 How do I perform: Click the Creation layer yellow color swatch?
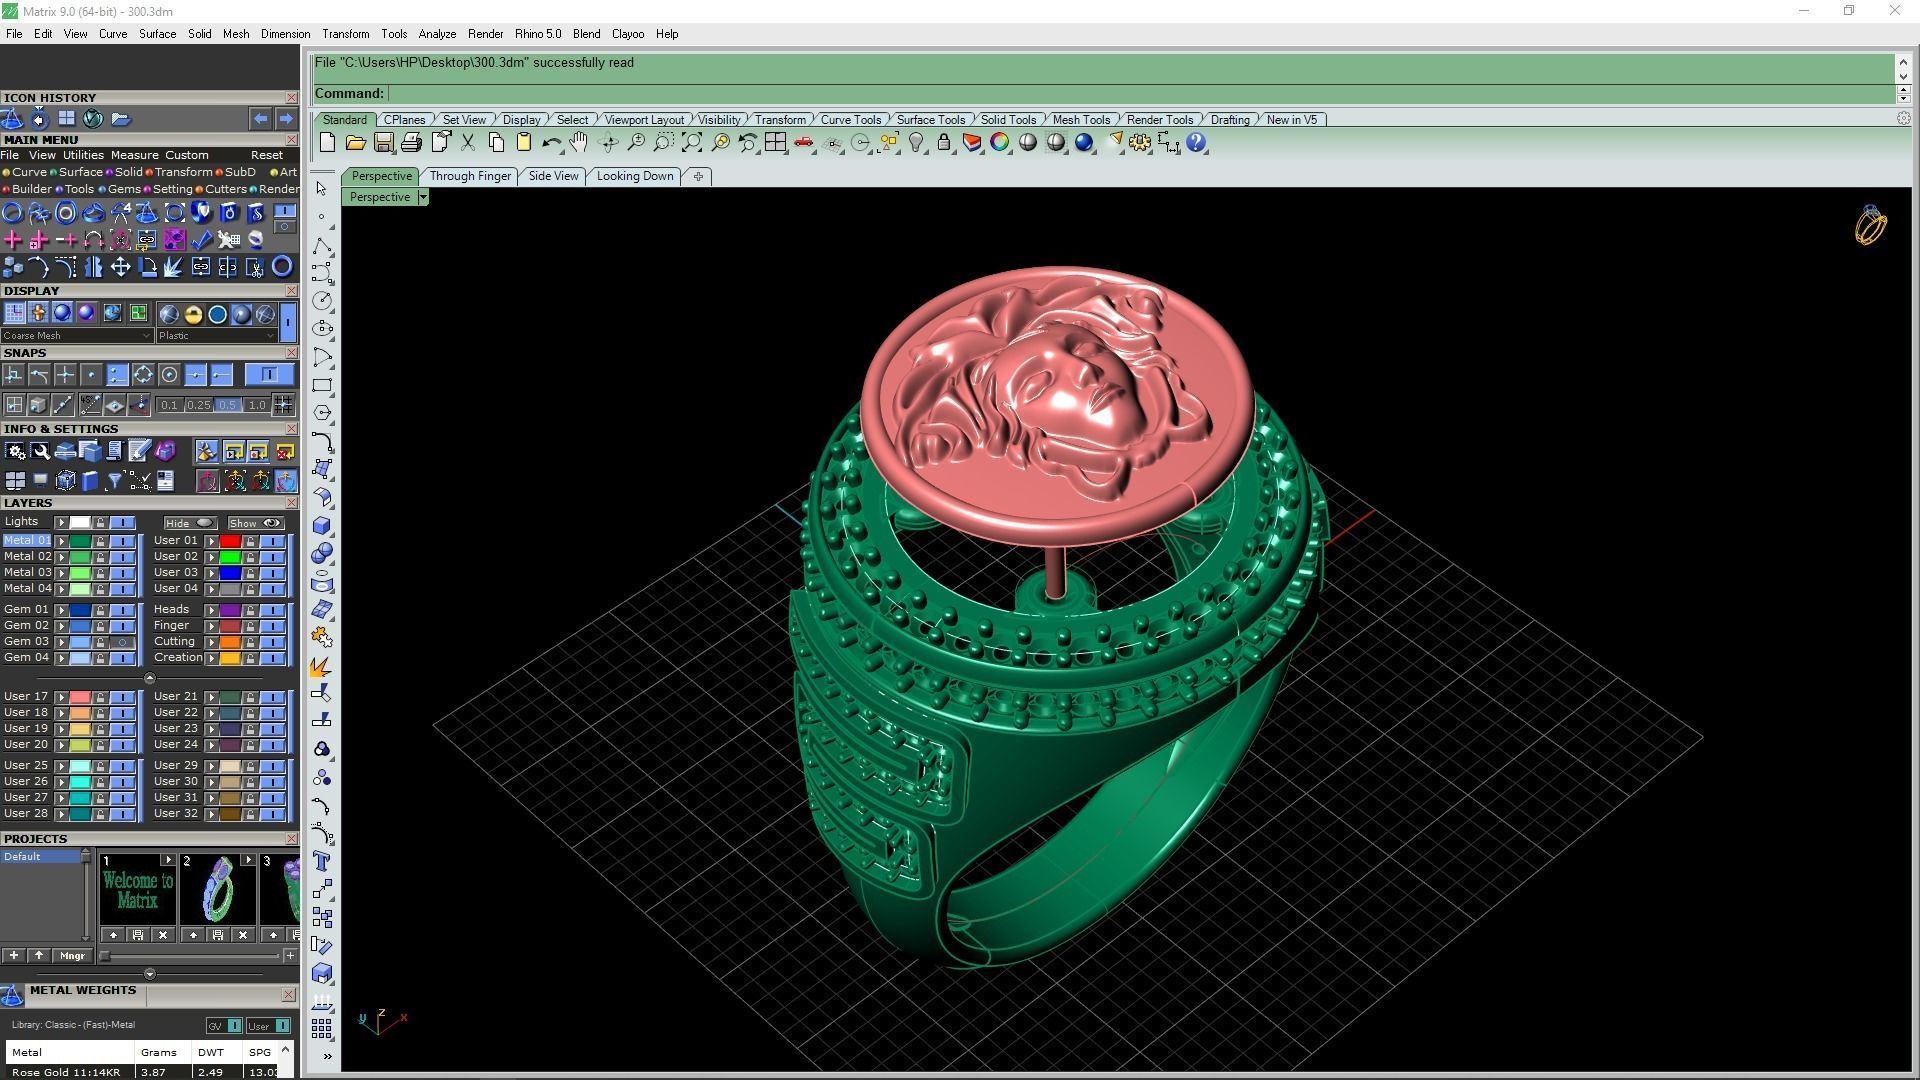tap(230, 658)
